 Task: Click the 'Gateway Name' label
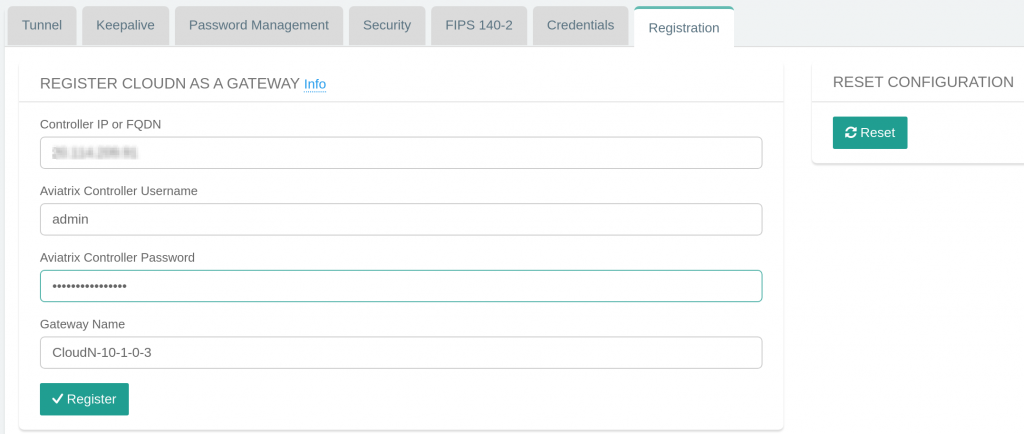click(82, 324)
